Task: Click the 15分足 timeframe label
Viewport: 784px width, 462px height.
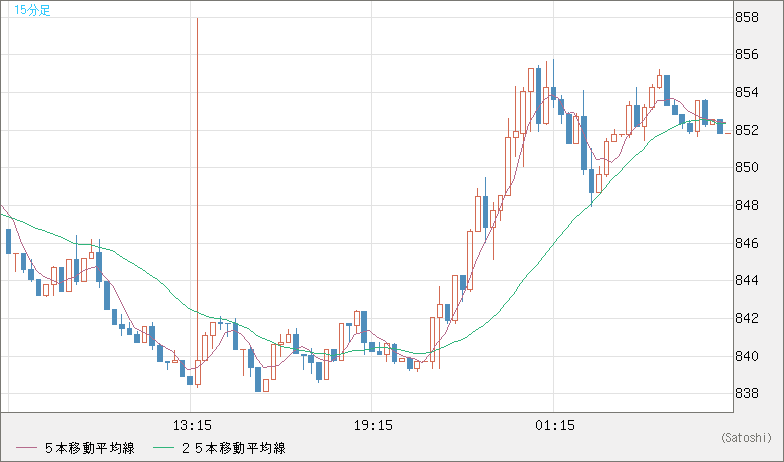Action: tap(32, 10)
